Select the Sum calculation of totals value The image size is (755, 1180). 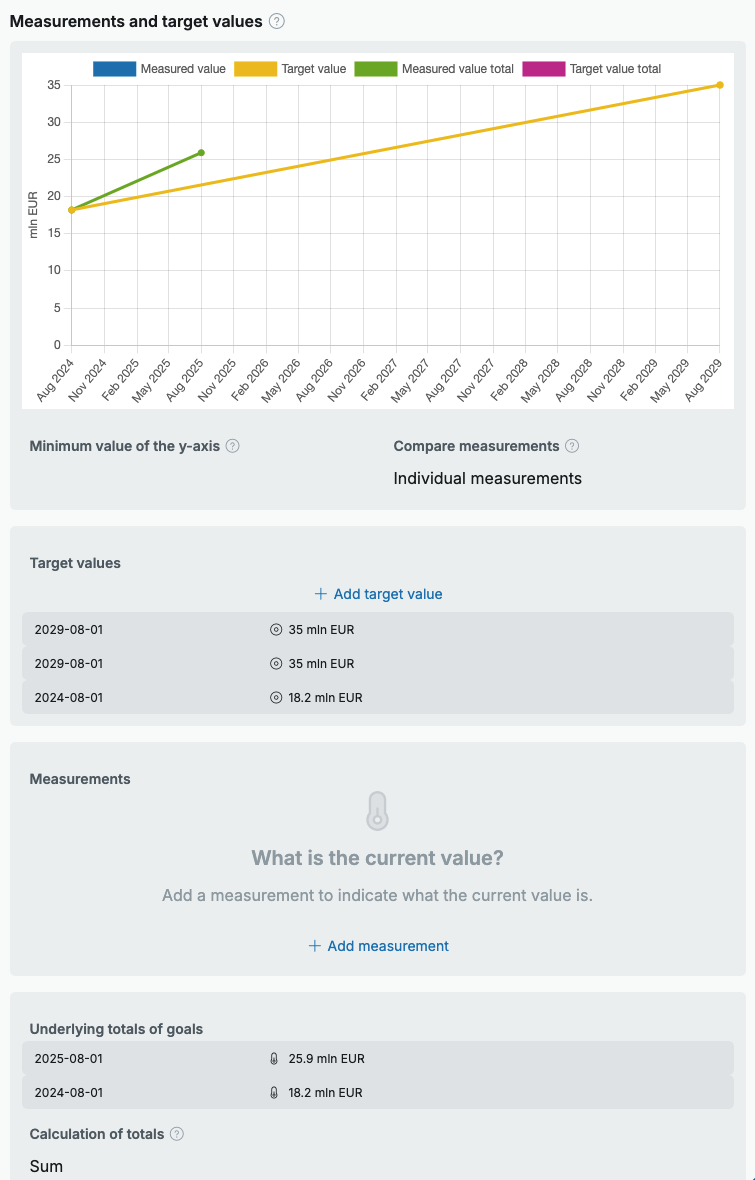click(x=46, y=1166)
